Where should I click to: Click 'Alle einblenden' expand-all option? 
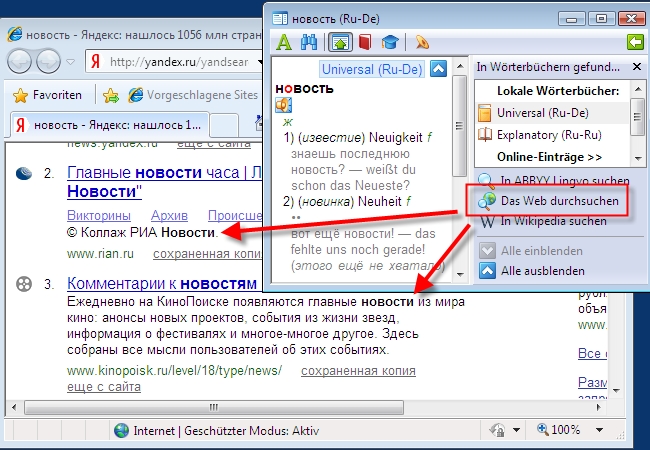pos(541,251)
